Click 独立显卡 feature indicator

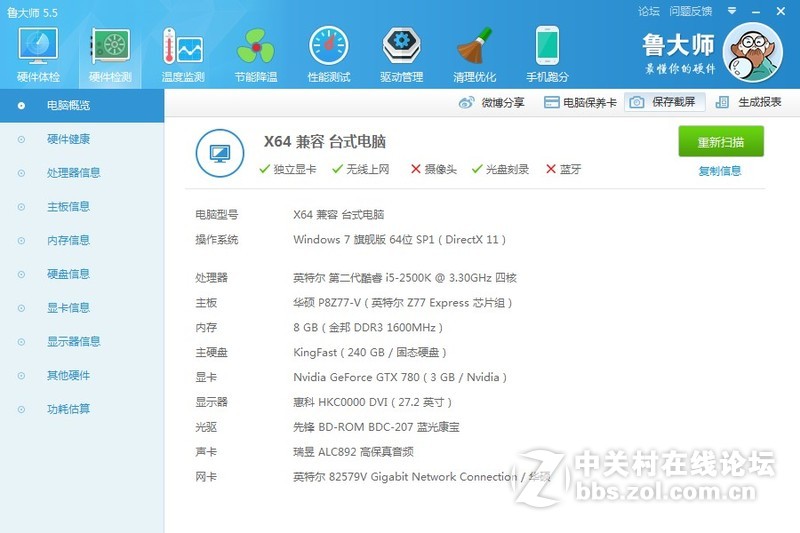288,169
